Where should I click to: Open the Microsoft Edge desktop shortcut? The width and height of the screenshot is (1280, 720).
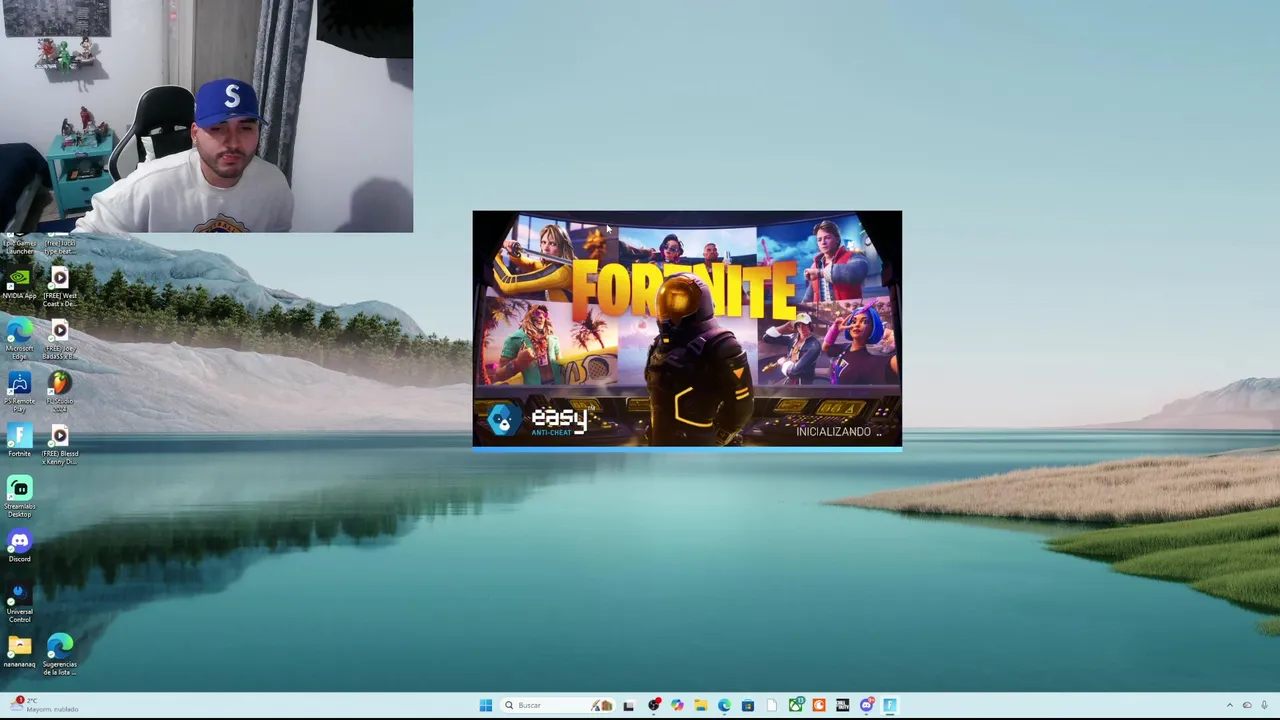click(x=19, y=337)
